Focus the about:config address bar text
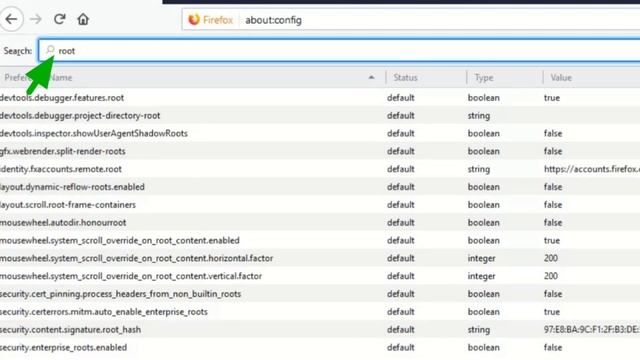 tap(273, 20)
